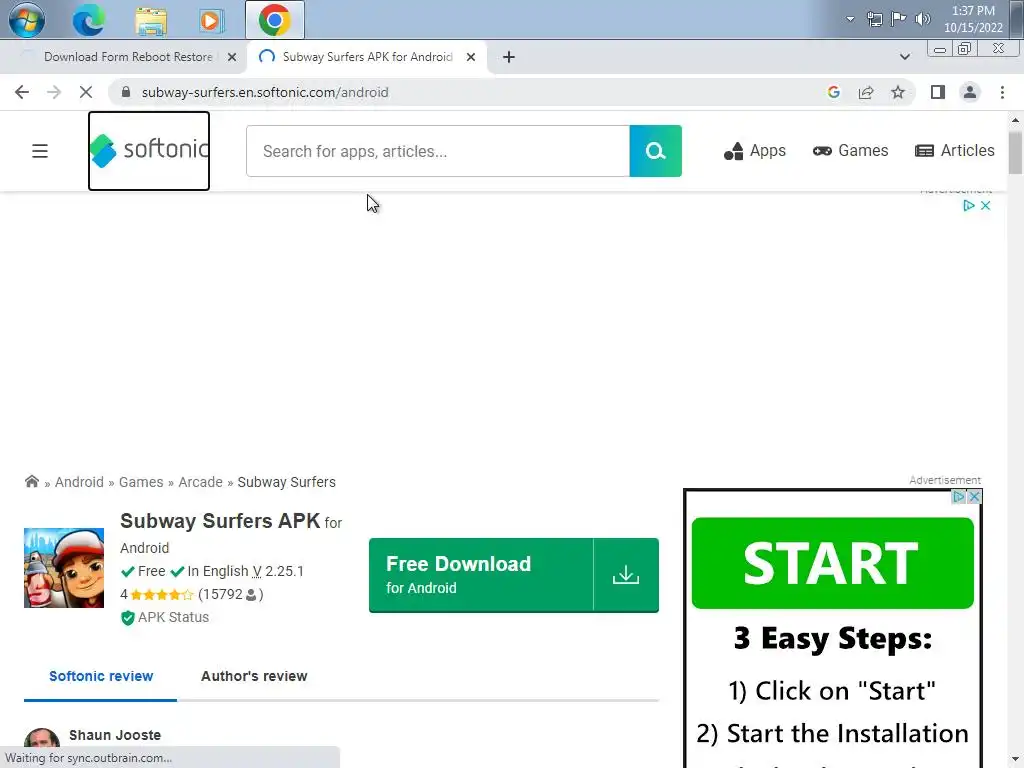Click the Subway Surfers app thumbnail
Image resolution: width=1024 pixels, height=768 pixels.
coord(64,568)
